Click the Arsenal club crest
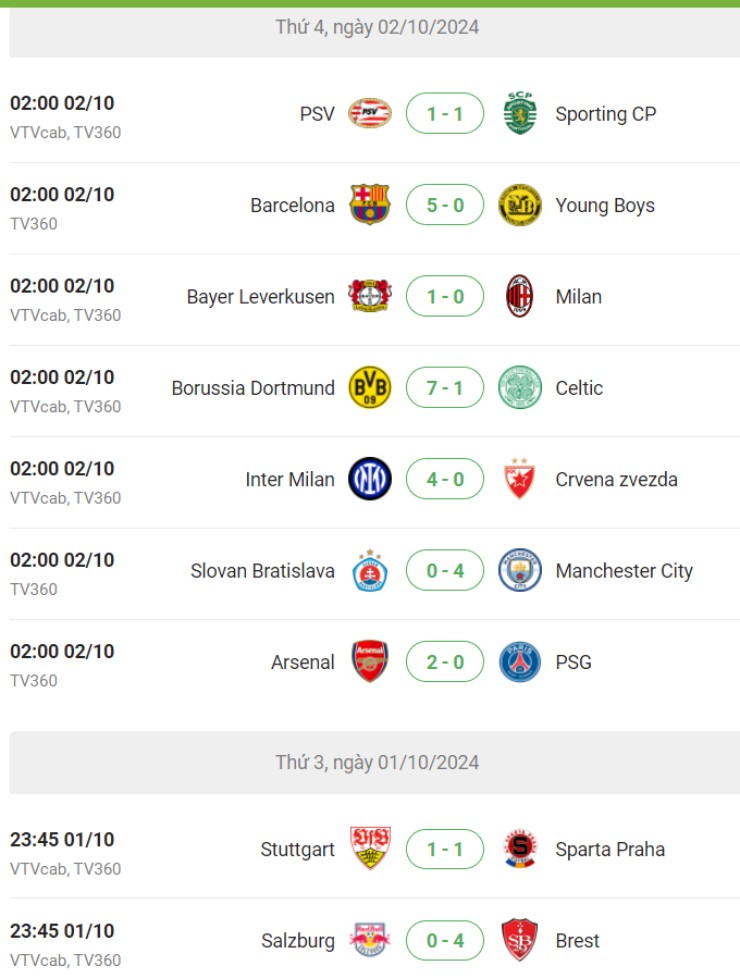The width and height of the screenshot is (740, 978). [x=370, y=662]
